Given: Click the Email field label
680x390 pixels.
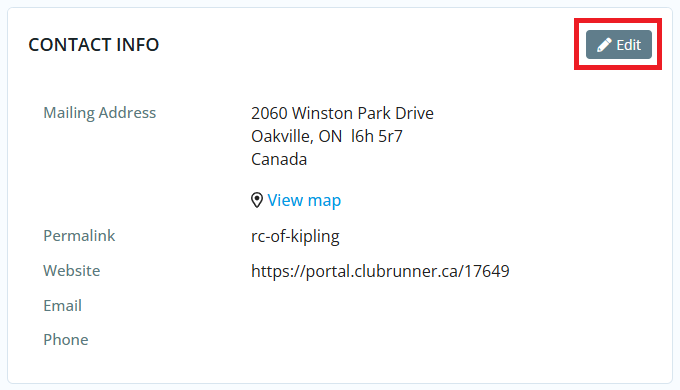Looking at the screenshot, I should coord(62,305).
